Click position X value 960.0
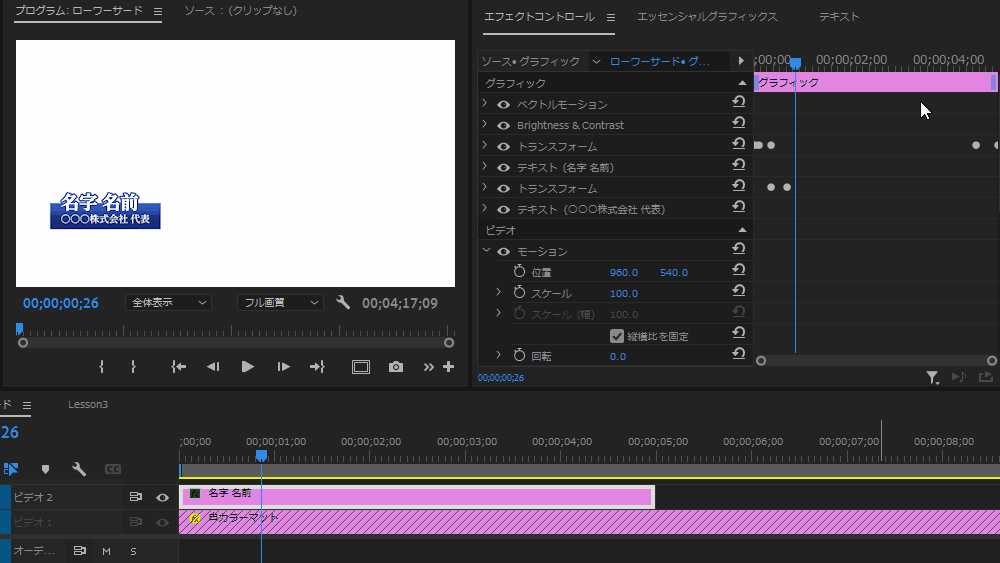The width and height of the screenshot is (1000, 563). (623, 272)
